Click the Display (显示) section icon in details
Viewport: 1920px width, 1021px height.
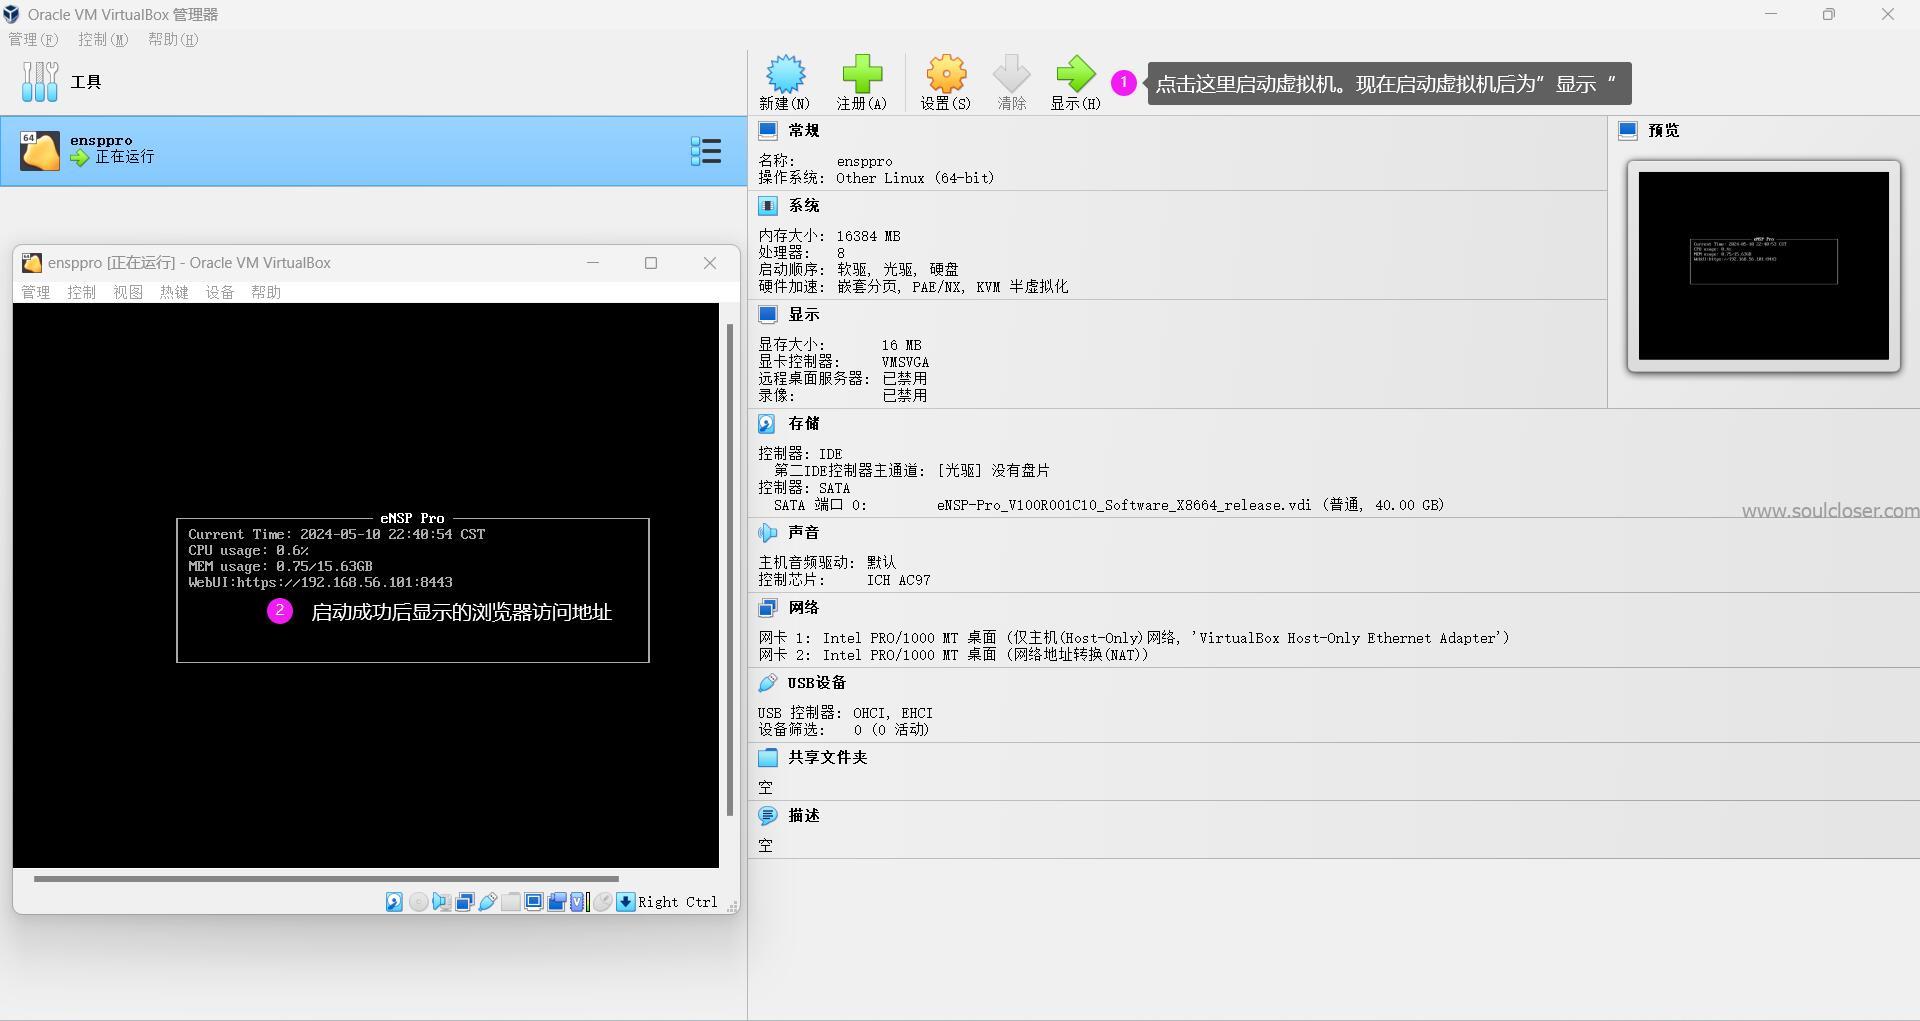click(768, 314)
